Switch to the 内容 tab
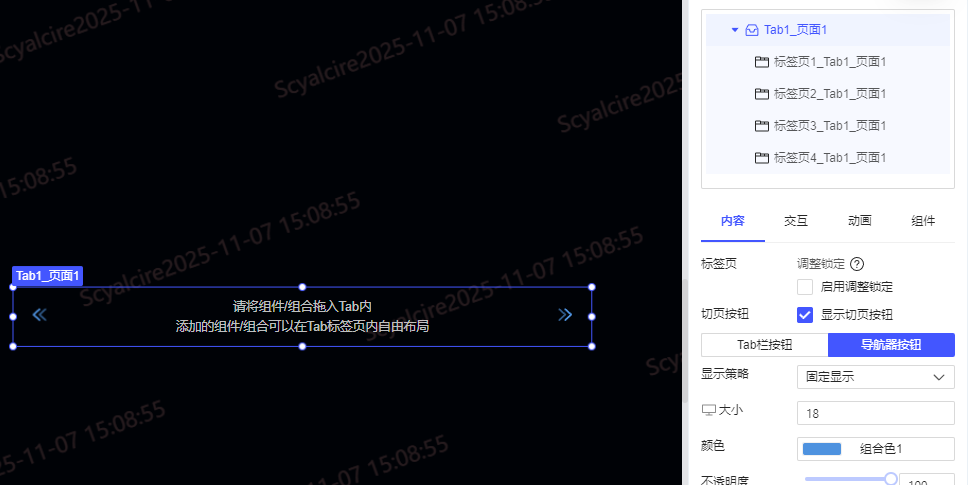This screenshot has height=485, width=968. (733, 221)
